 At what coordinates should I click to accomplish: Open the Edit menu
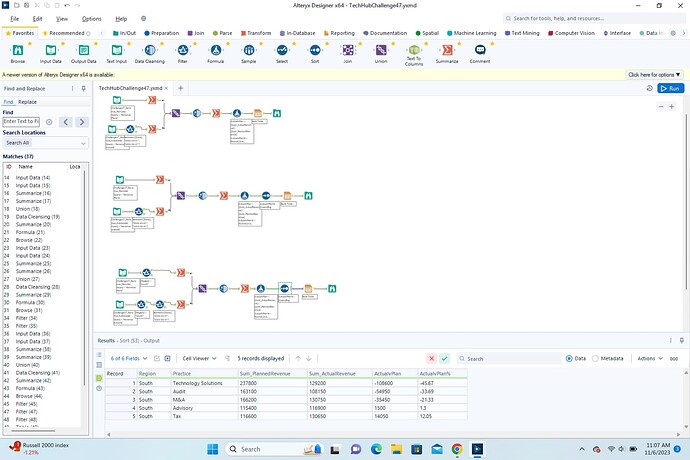point(37,19)
